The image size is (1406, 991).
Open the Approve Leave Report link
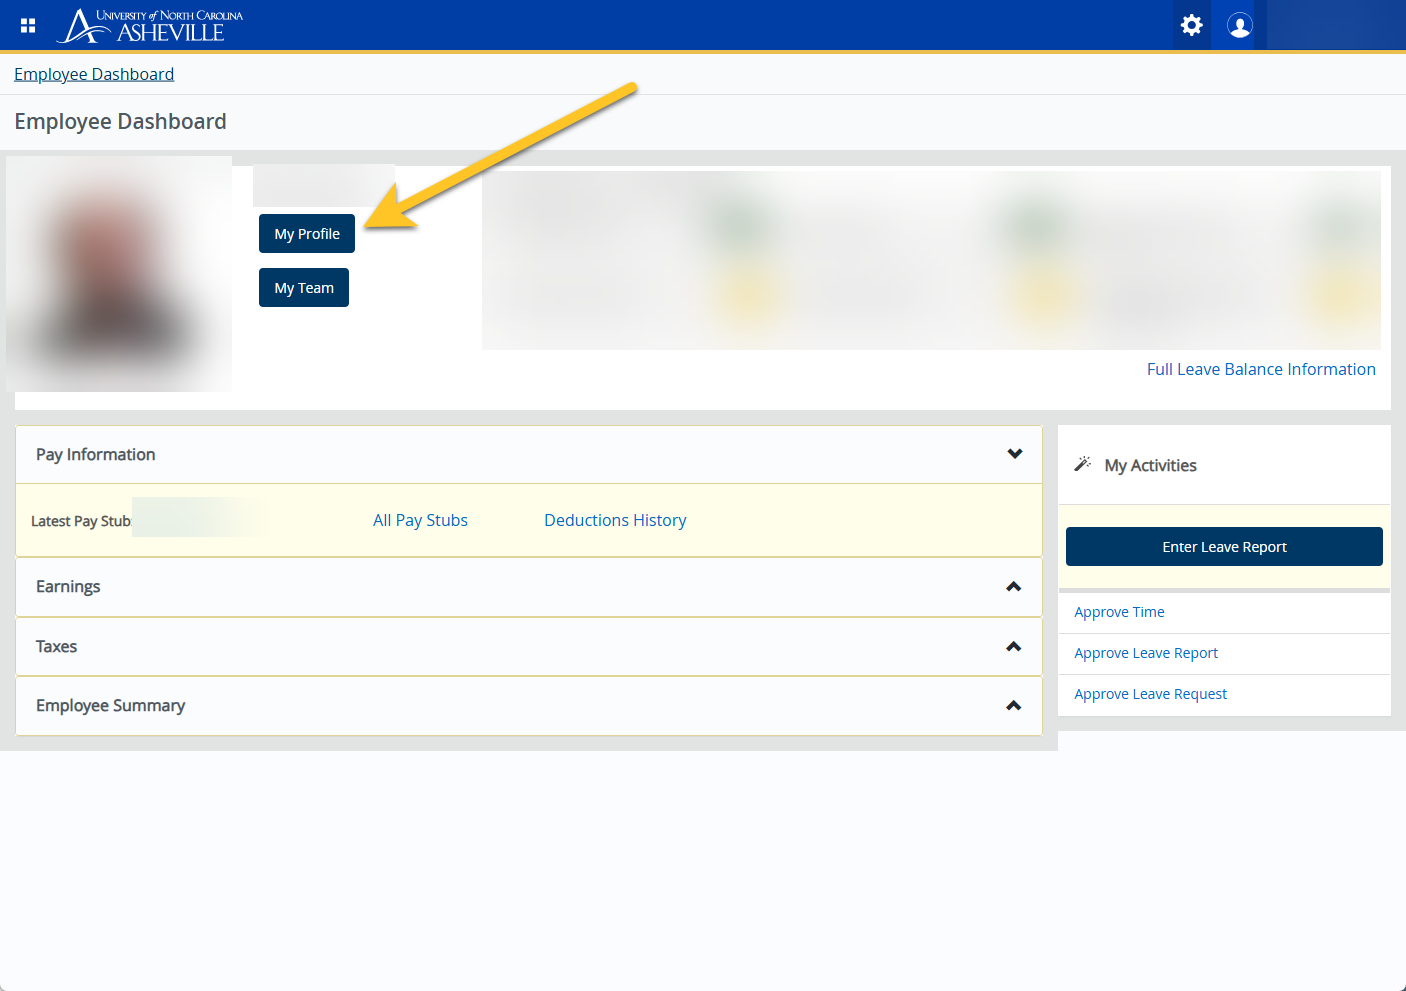coord(1146,653)
